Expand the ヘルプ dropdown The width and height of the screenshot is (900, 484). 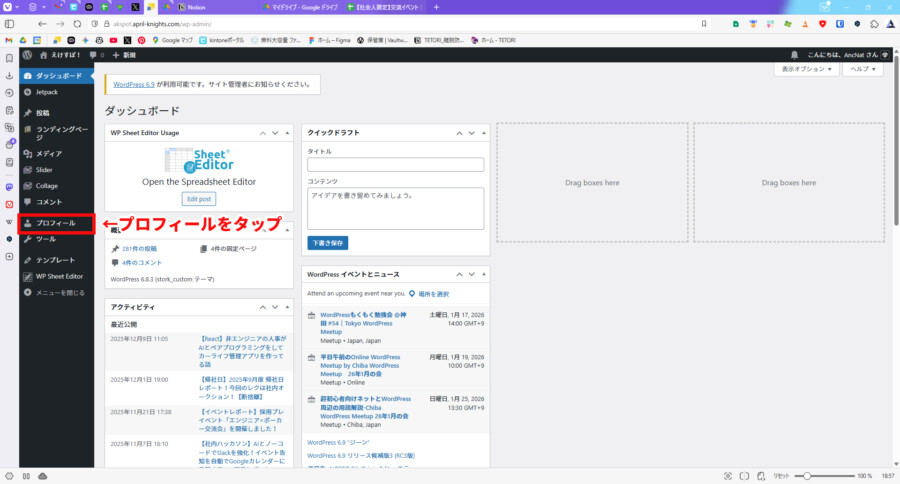point(865,70)
